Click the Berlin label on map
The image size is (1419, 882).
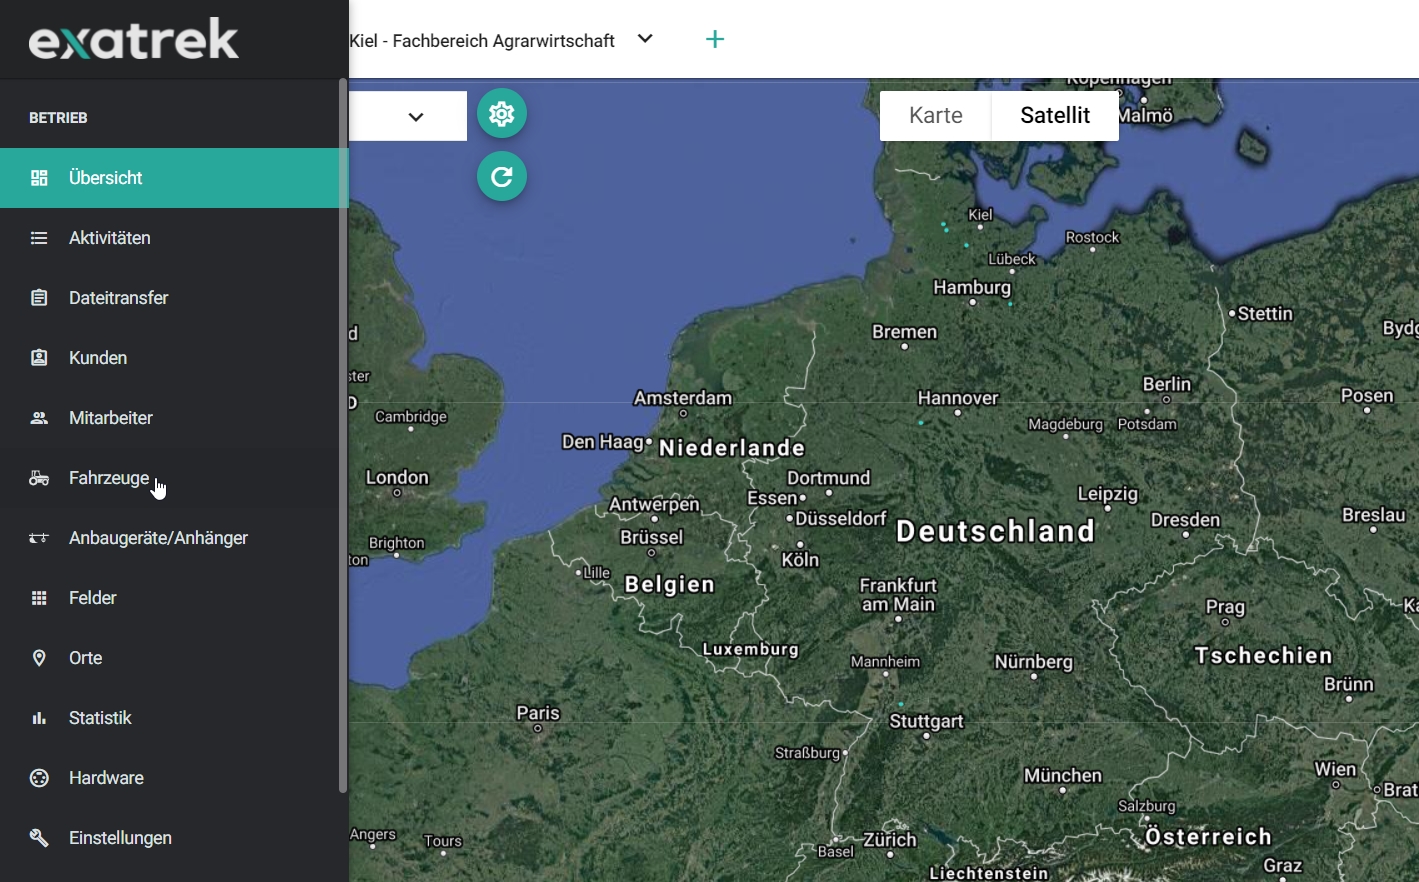click(1167, 384)
